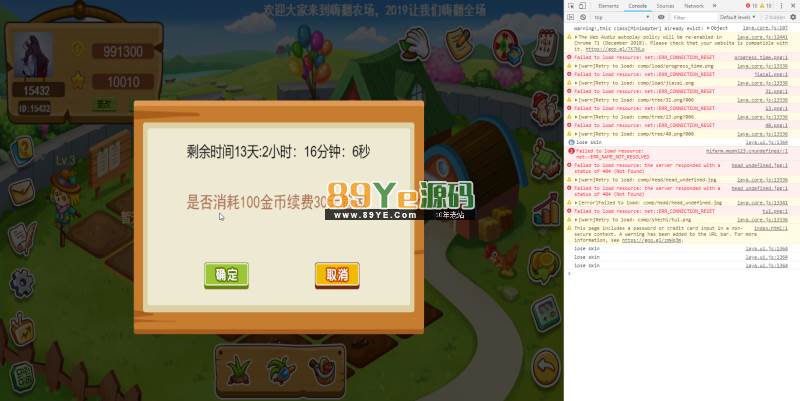The height and width of the screenshot is (401, 800).
Task: Switch to the Sources tab
Action: 665,6
